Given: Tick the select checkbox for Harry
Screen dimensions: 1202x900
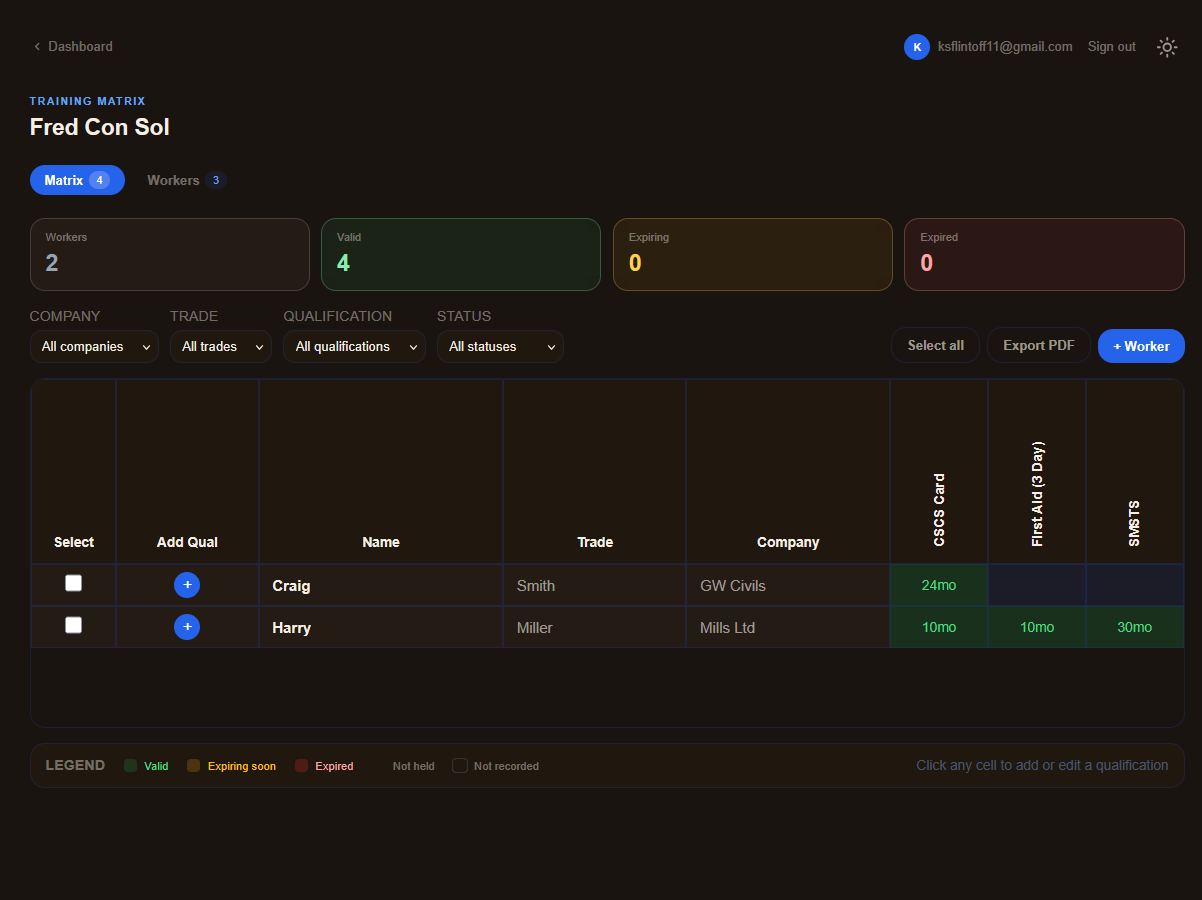Looking at the screenshot, I should (73, 625).
